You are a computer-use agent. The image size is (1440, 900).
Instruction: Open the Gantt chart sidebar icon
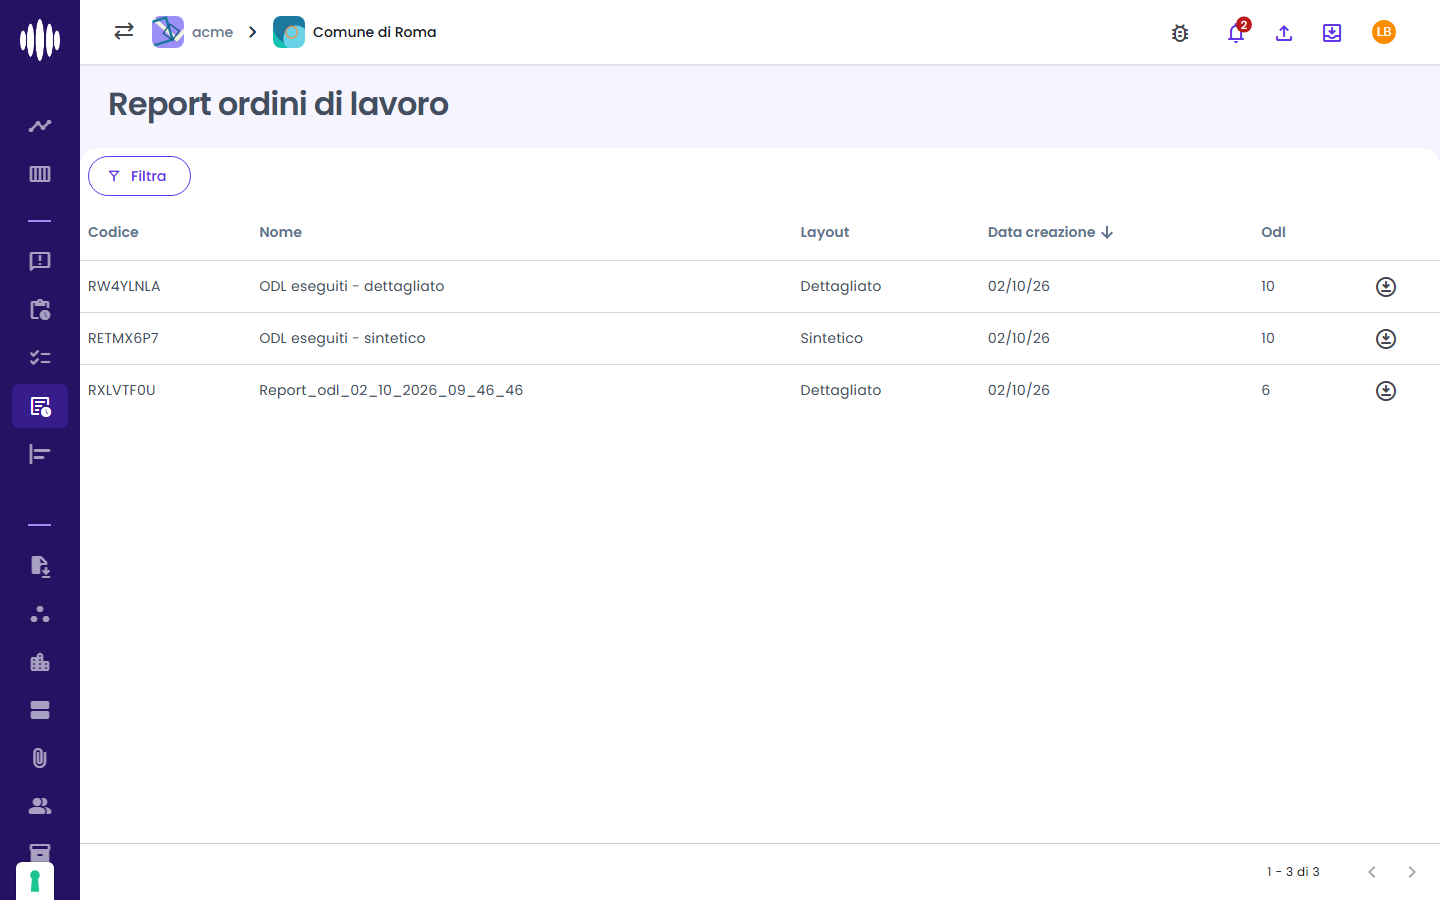(x=40, y=454)
